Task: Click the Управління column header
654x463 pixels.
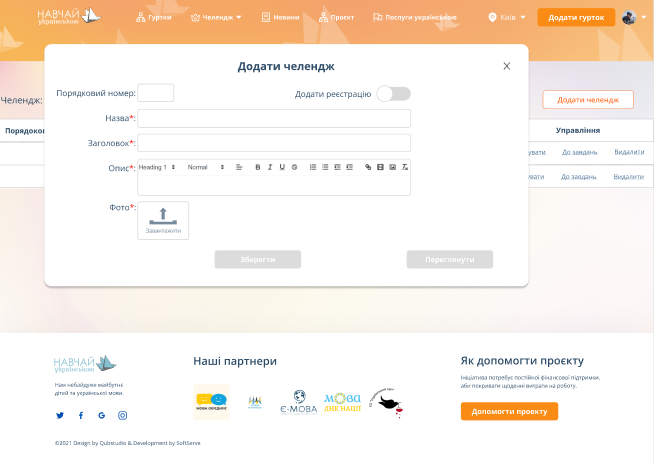Action: click(x=578, y=131)
